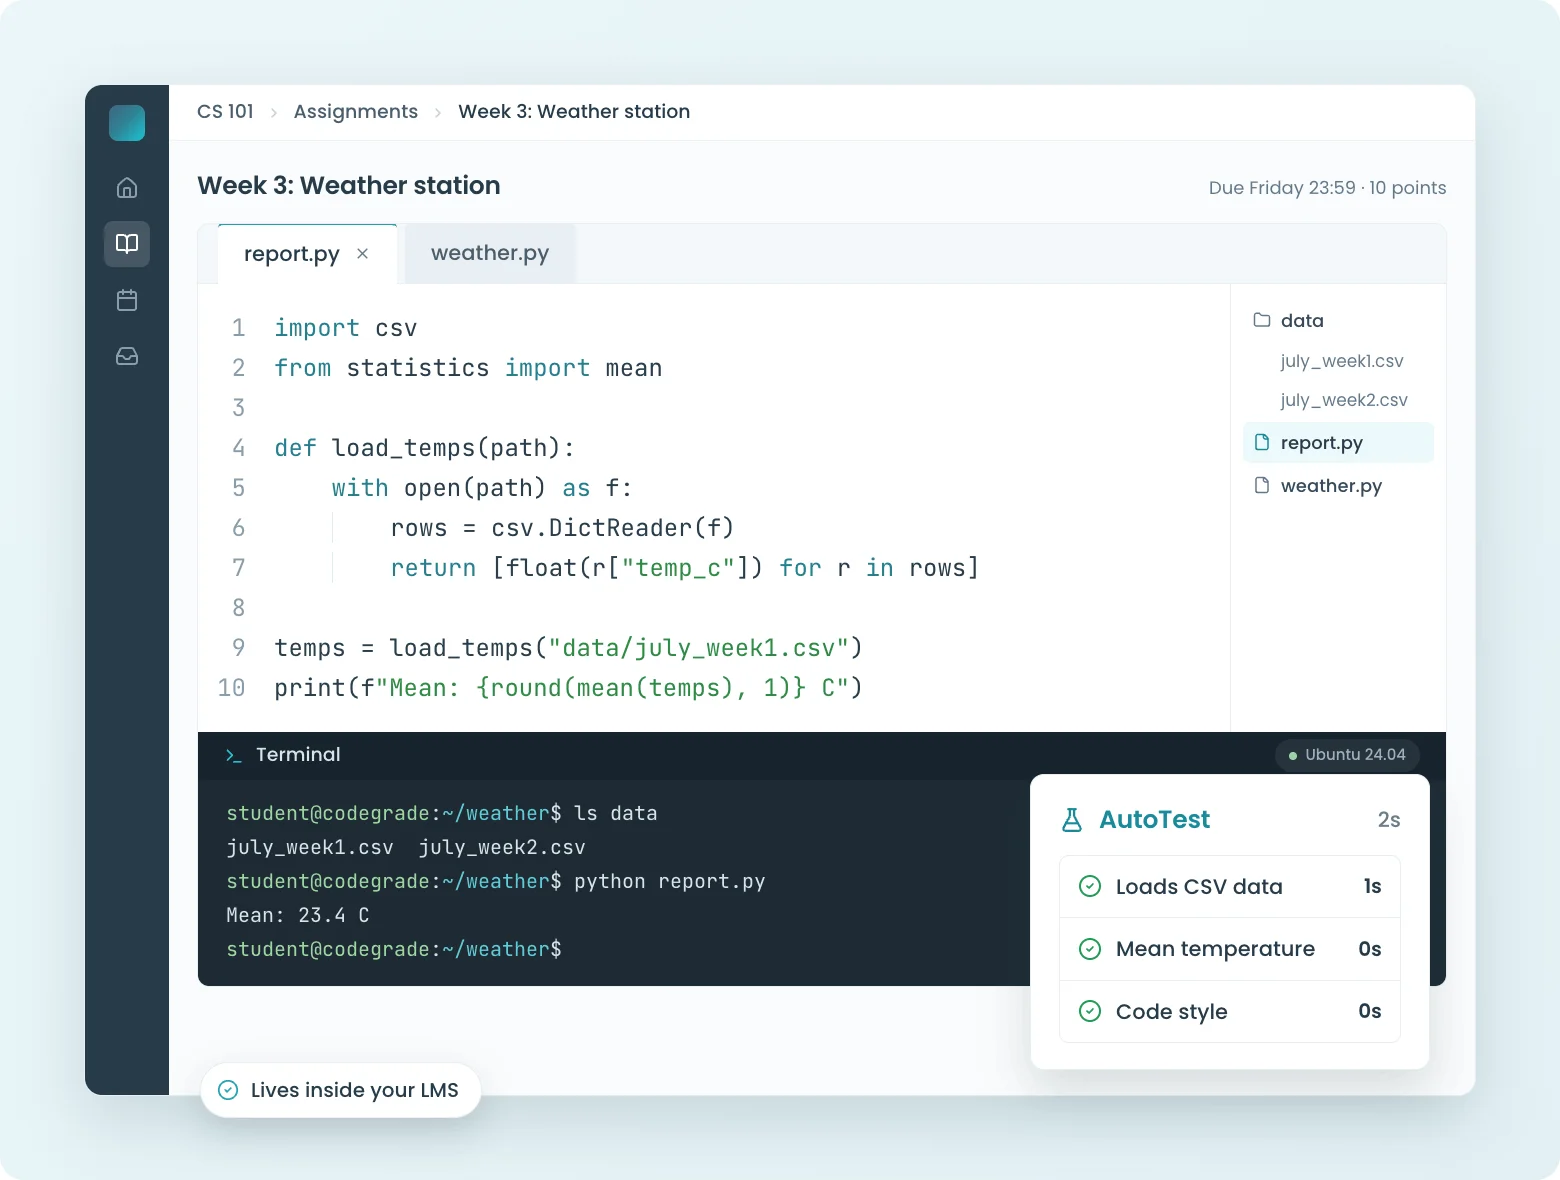This screenshot has height=1180, width=1560.
Task: Click the AutoTest heading
Action: (1154, 820)
